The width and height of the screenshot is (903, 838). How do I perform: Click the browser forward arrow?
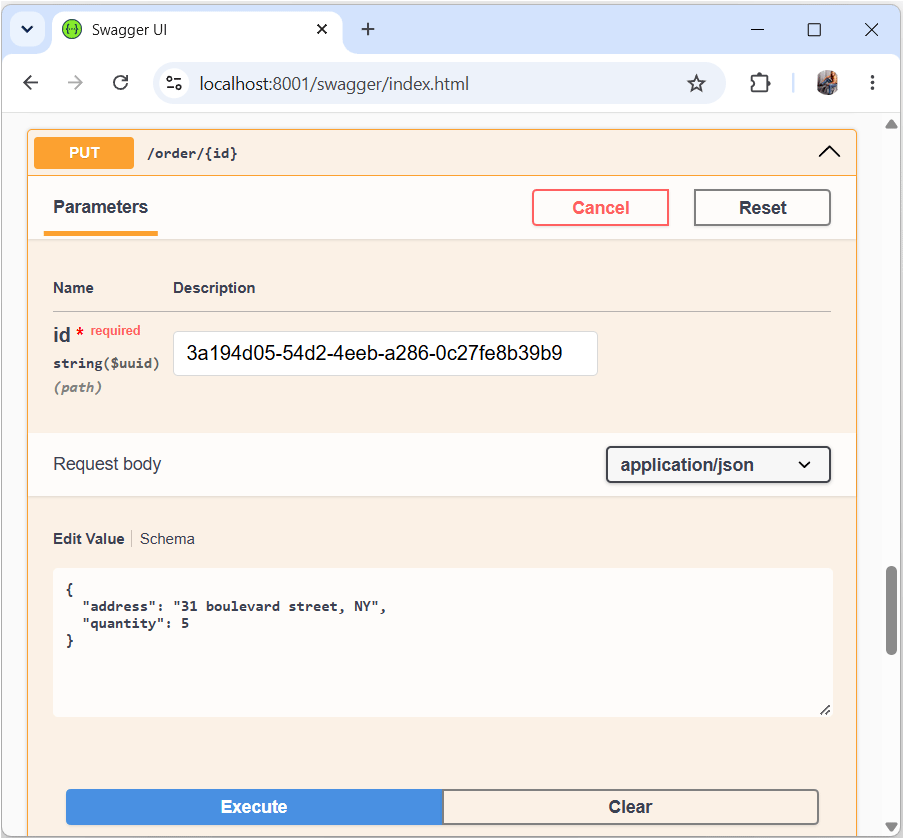click(x=75, y=83)
